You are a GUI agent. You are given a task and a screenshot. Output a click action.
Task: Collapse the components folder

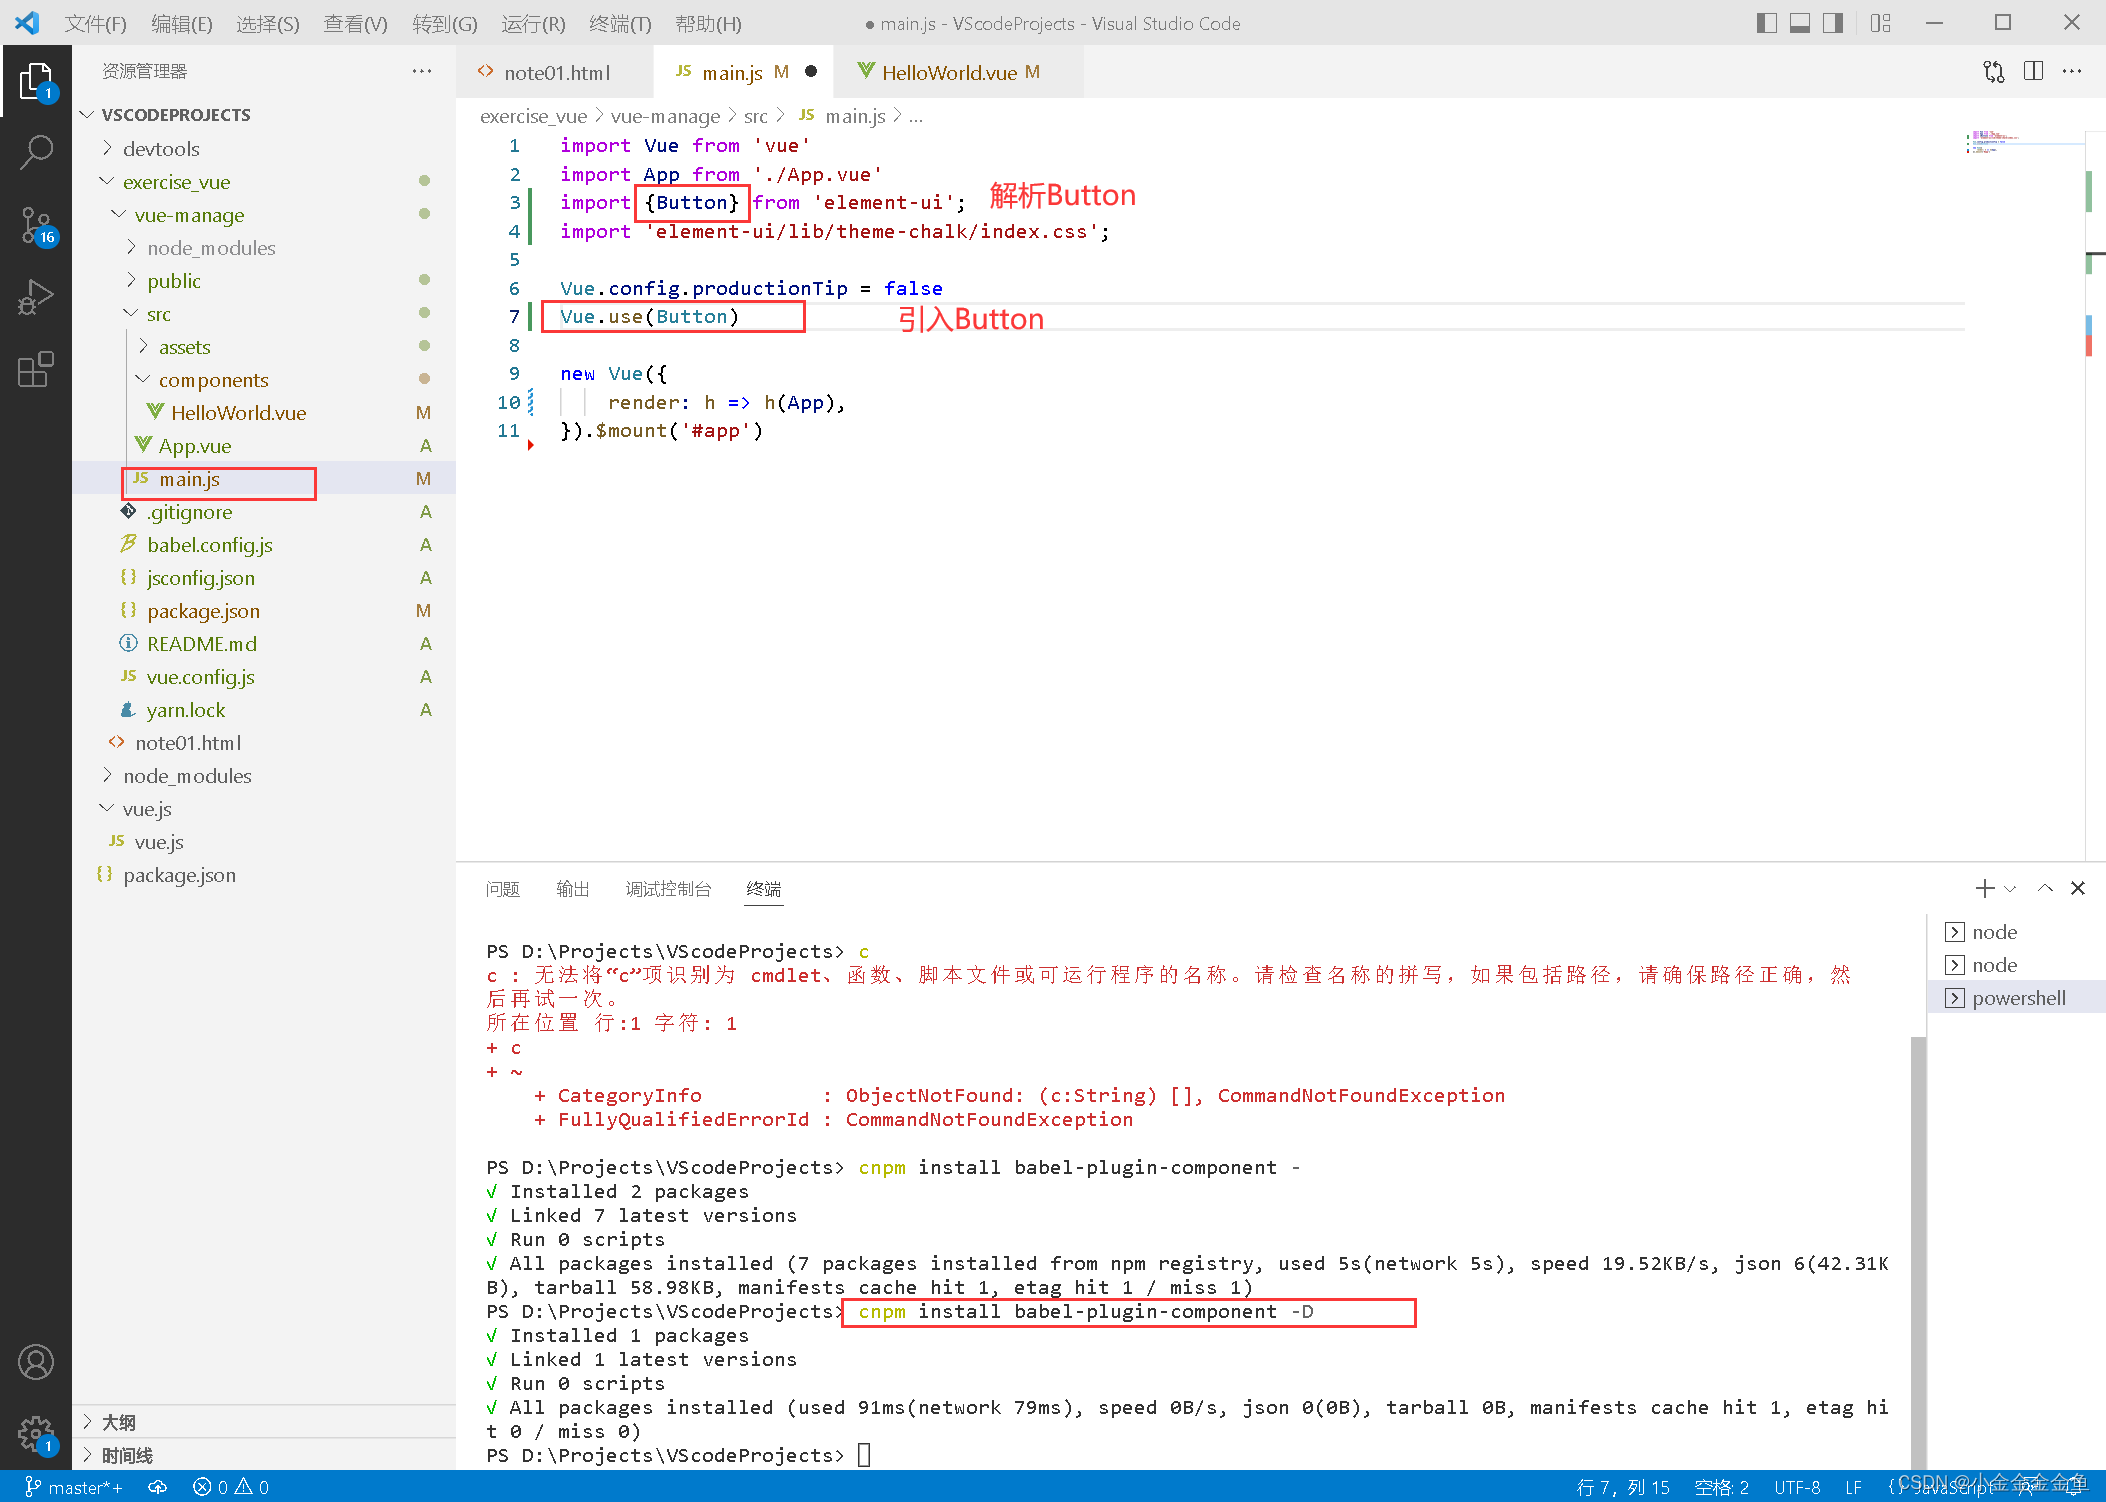click(212, 380)
